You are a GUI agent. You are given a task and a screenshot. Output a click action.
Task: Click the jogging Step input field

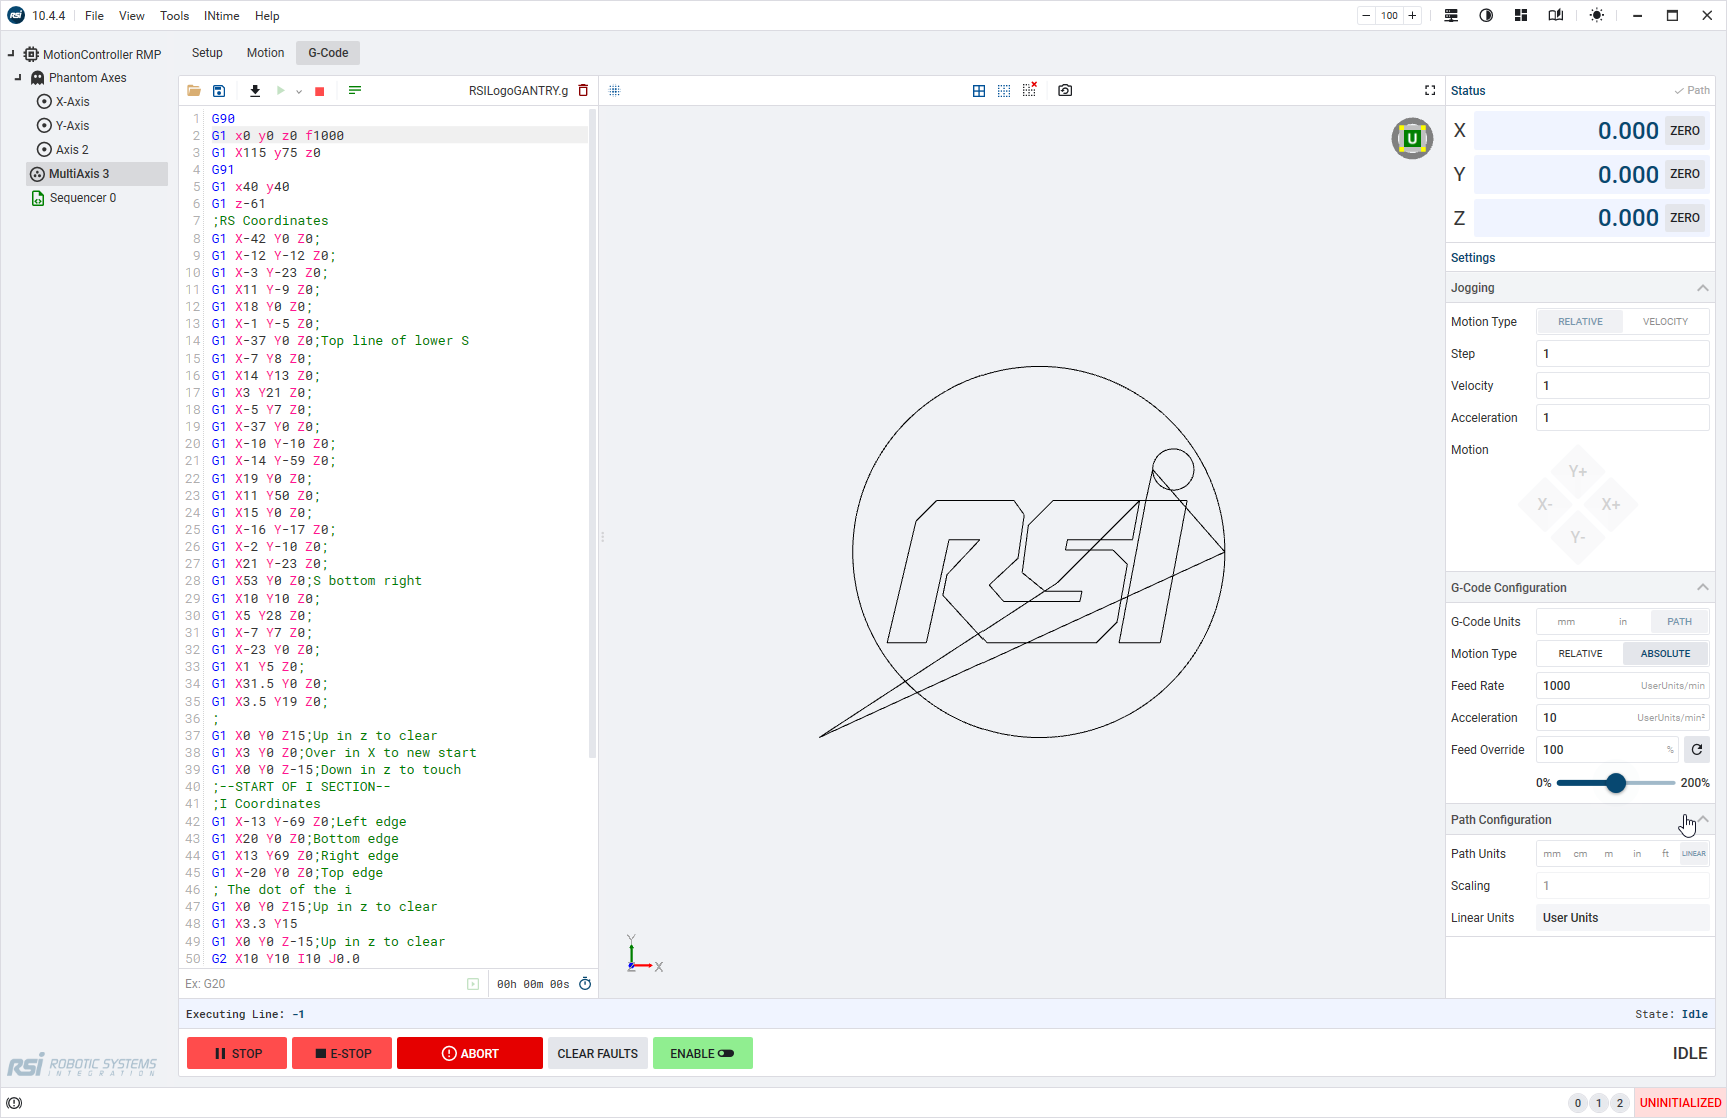click(x=1622, y=354)
